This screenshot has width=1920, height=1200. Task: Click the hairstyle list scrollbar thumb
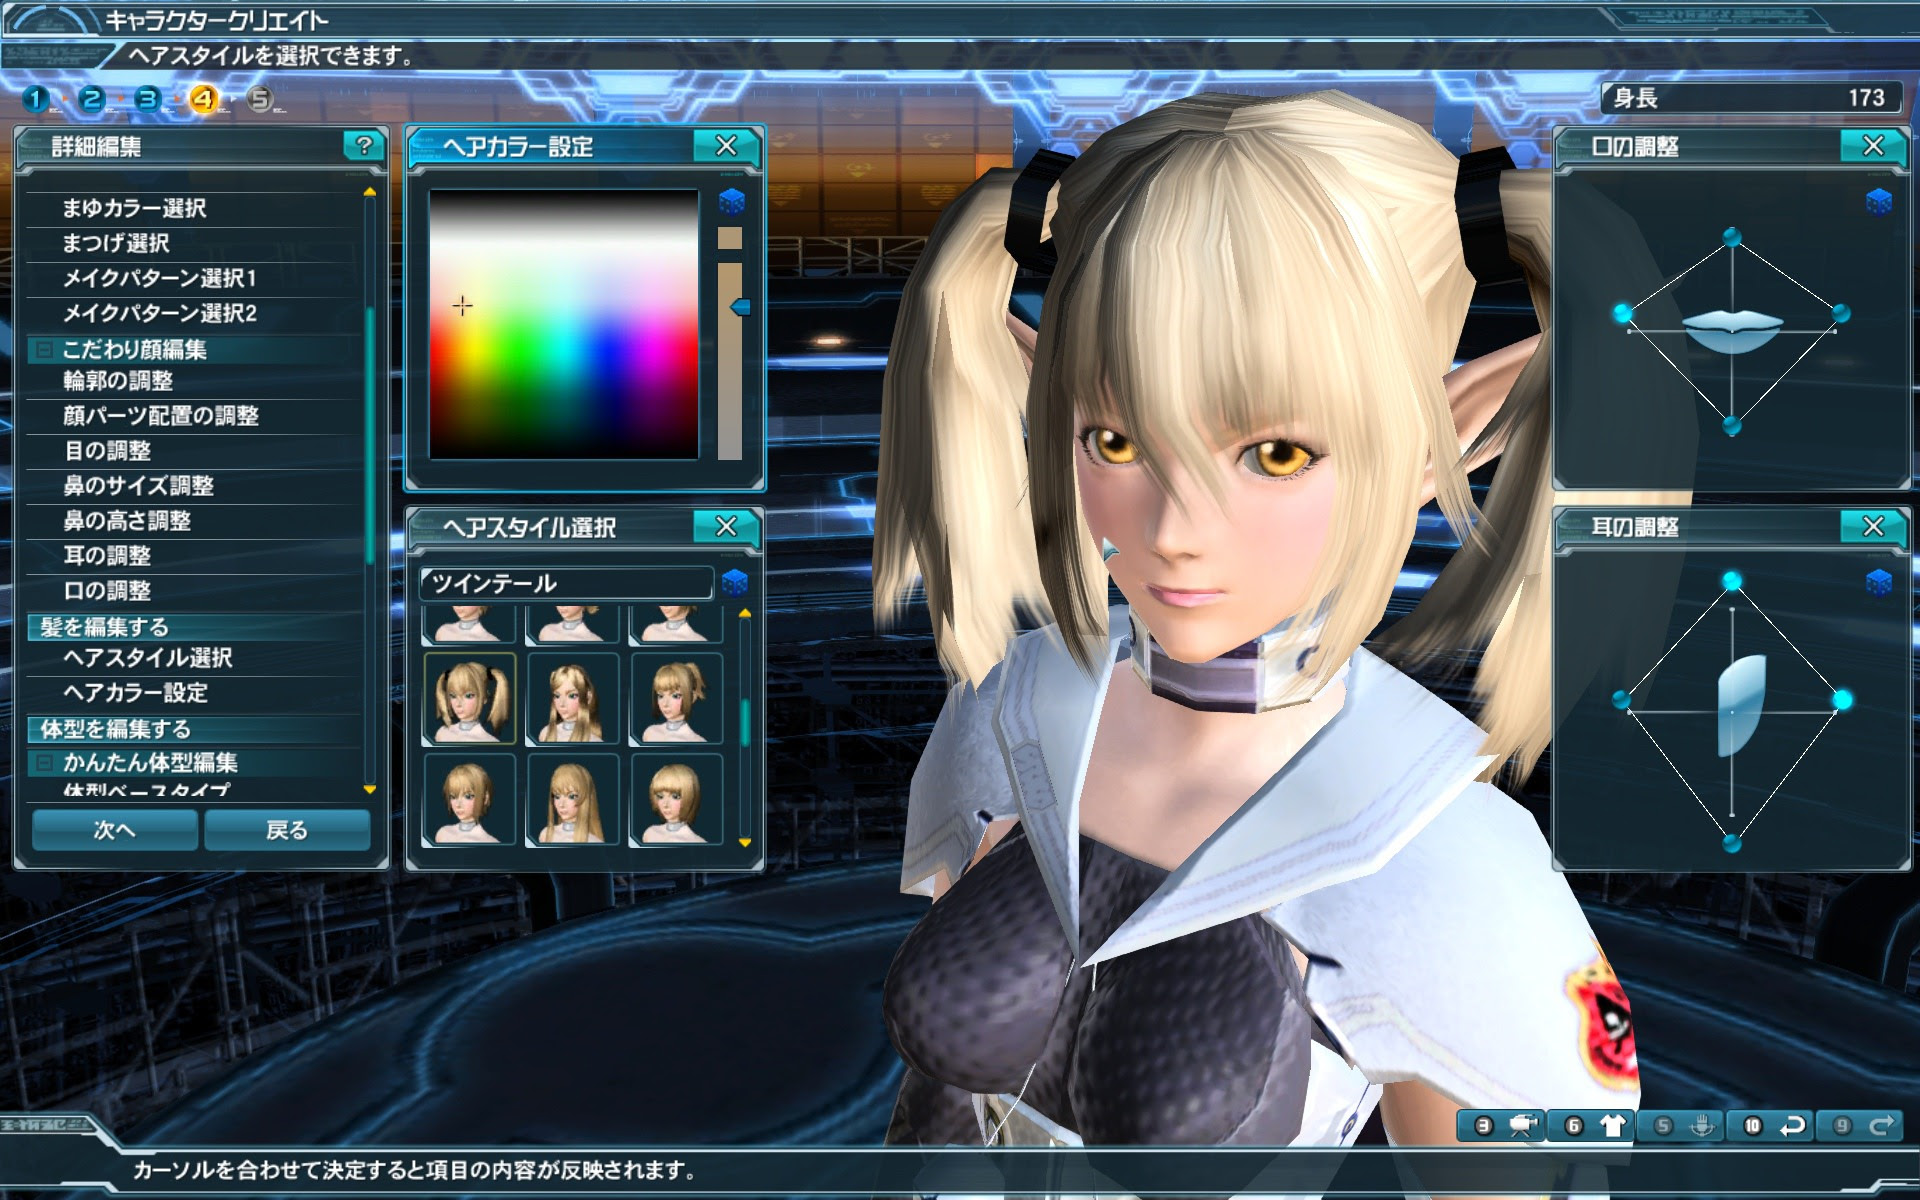click(745, 722)
